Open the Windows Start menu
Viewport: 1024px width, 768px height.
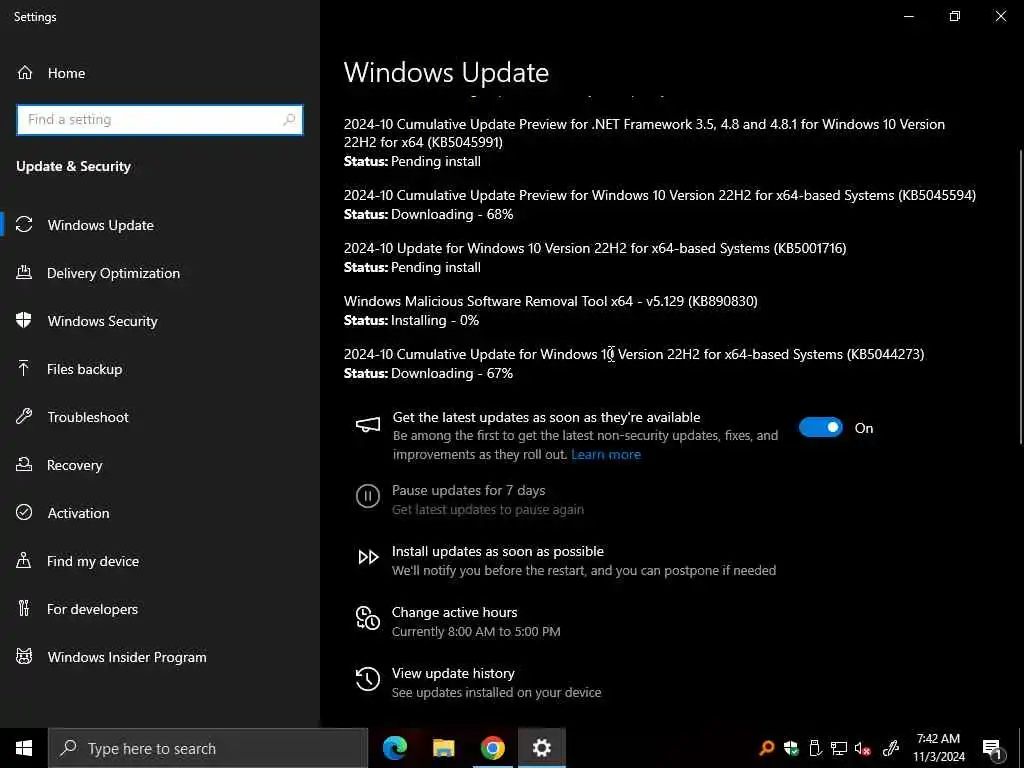pyautogui.click(x=24, y=748)
